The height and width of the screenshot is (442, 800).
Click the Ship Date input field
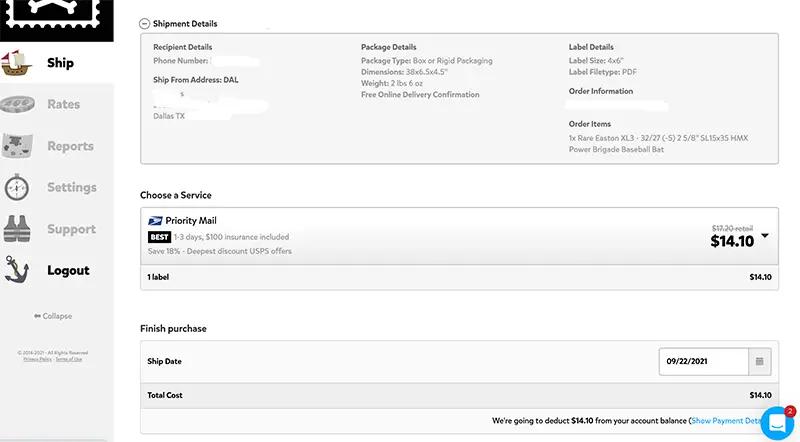tap(704, 361)
